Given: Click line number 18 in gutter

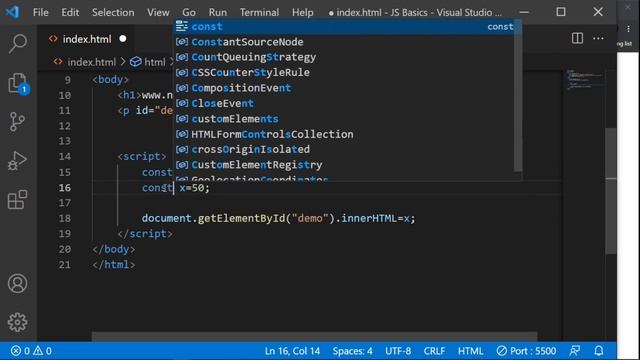Looking at the screenshot, I should click(64, 218).
